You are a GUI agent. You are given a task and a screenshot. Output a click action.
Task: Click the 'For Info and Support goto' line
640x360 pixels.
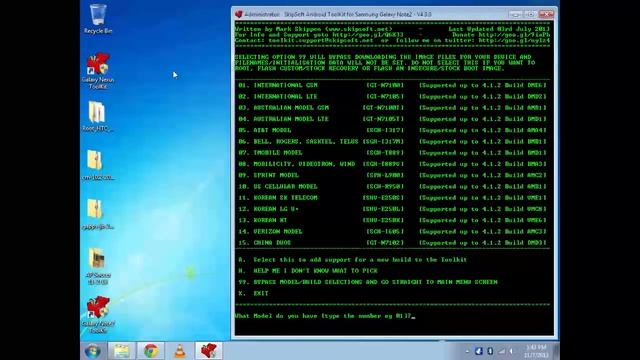(x=319, y=35)
